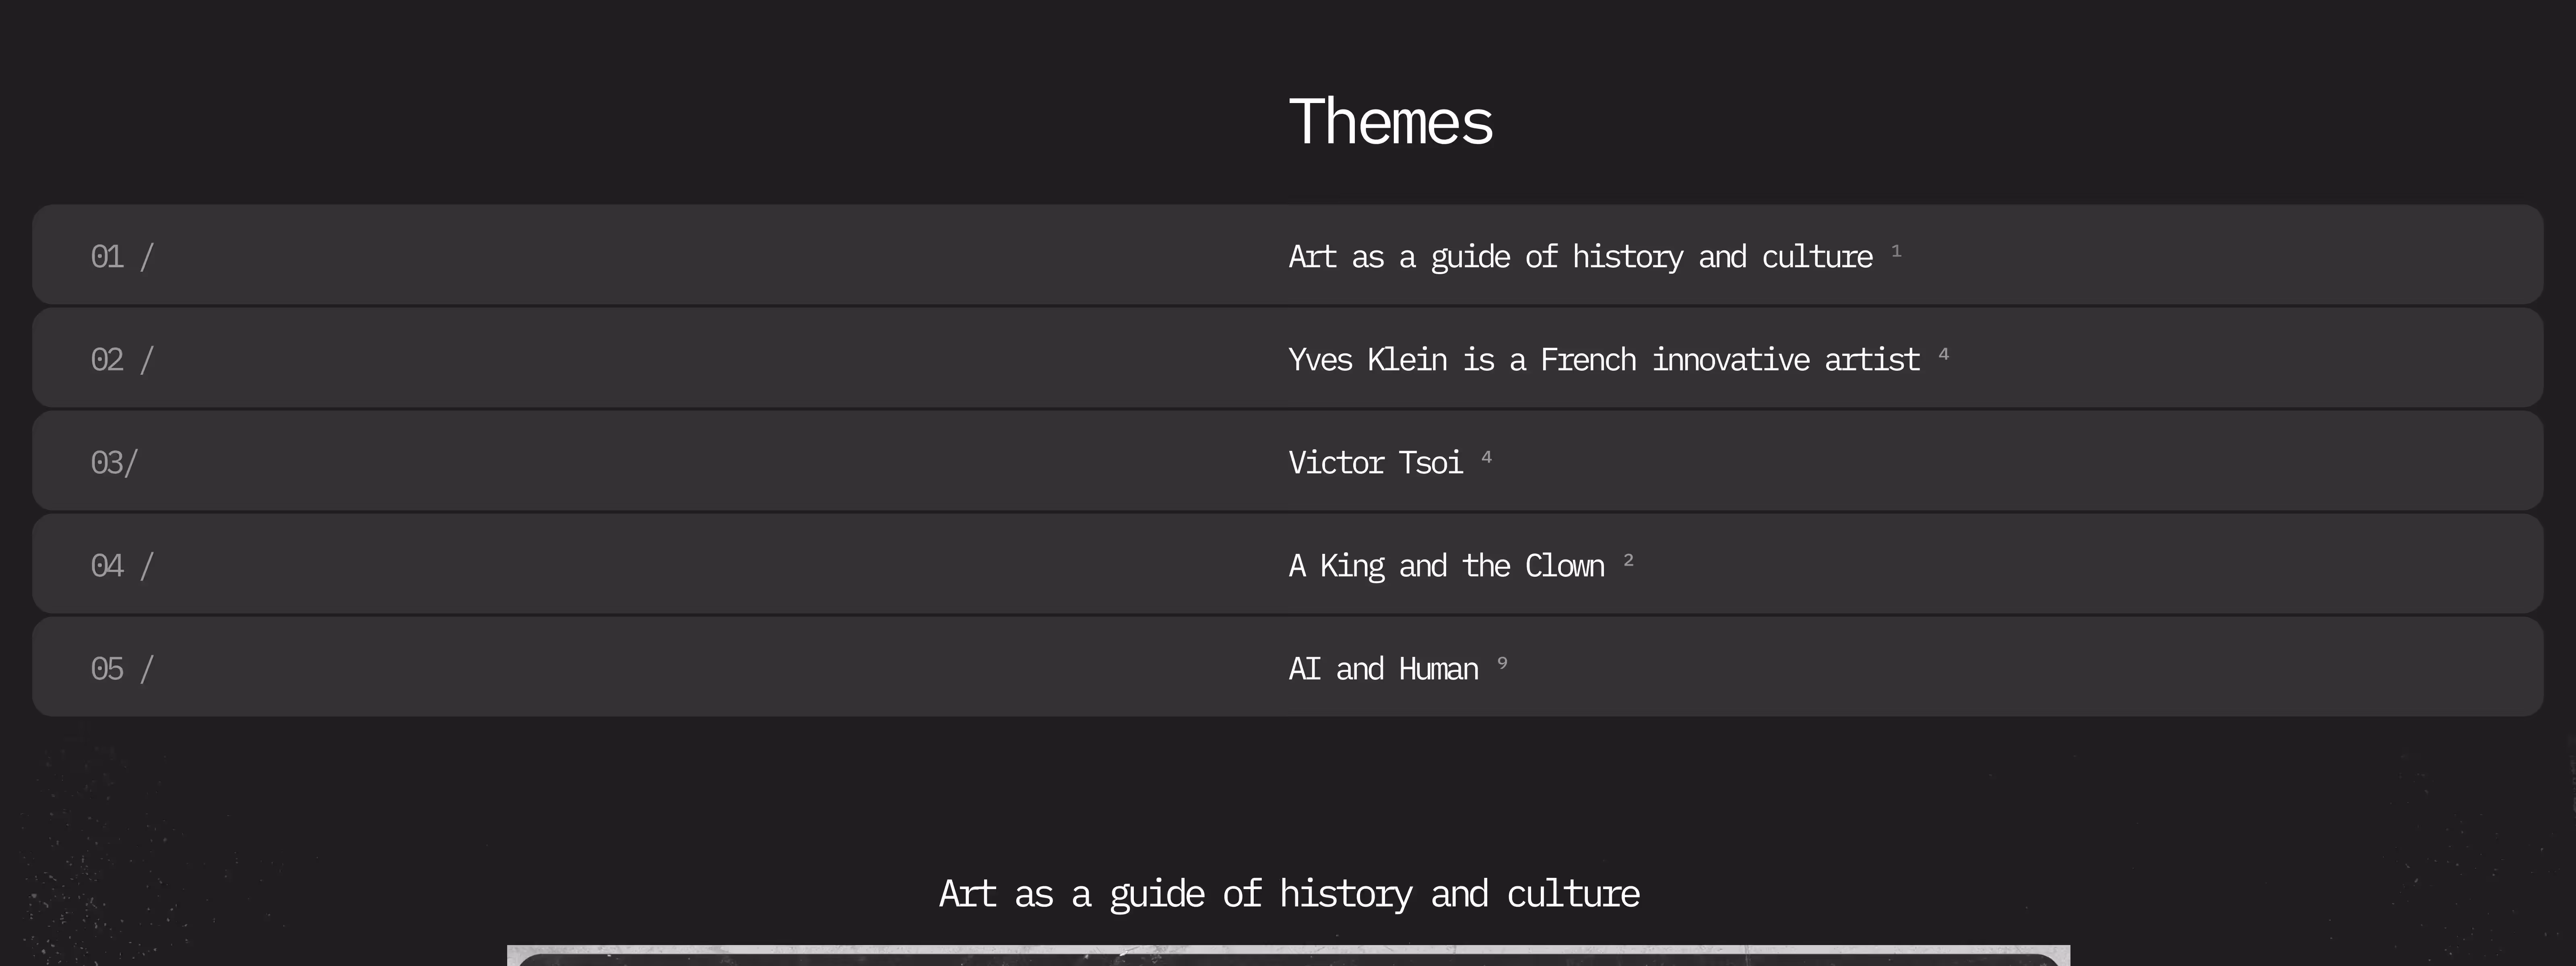The image size is (2576, 966).
Task: Click the '05 /' row number
Action: coord(122,669)
